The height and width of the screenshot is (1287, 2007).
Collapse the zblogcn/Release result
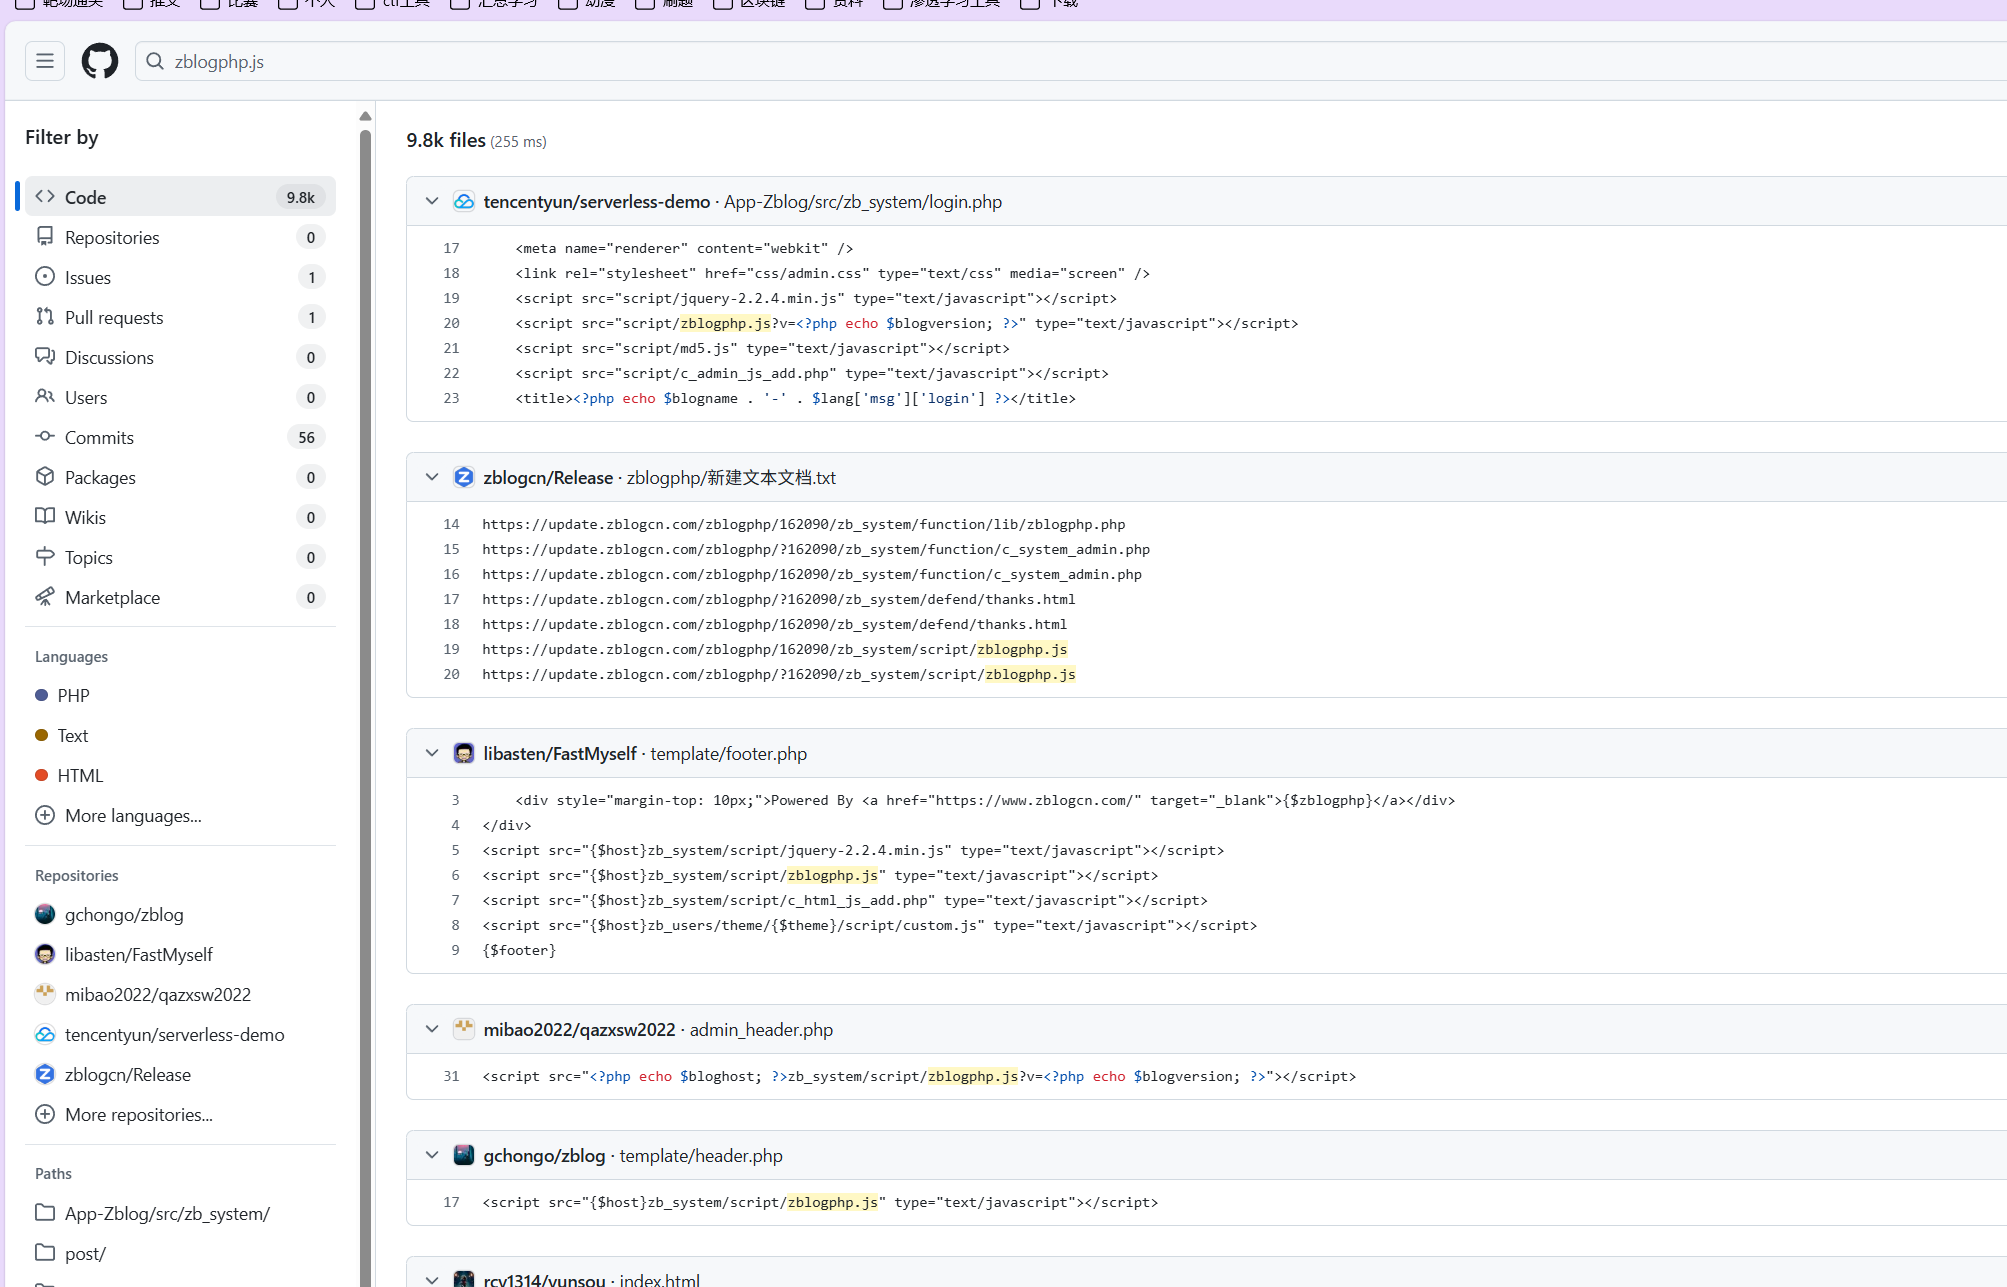point(432,477)
